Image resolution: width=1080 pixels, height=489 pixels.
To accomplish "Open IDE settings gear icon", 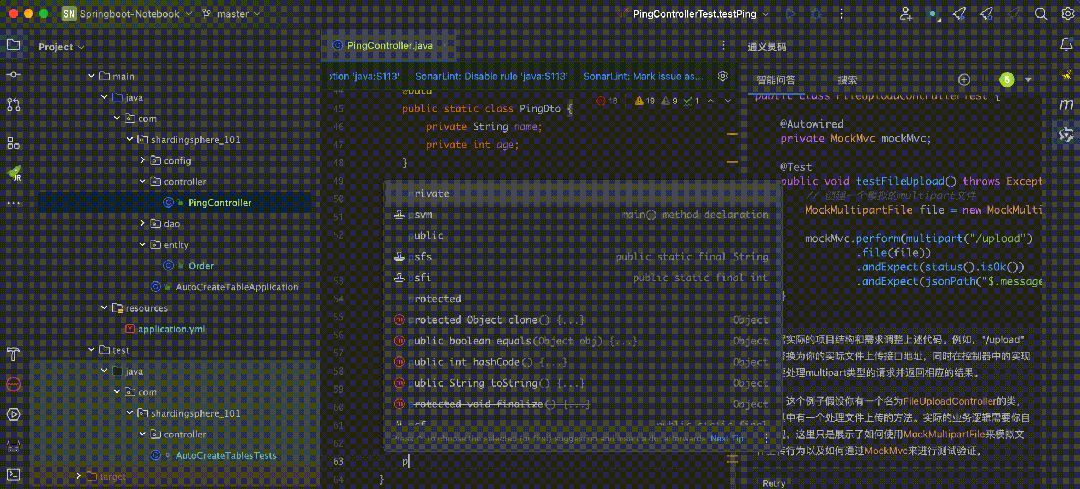I will point(1066,14).
